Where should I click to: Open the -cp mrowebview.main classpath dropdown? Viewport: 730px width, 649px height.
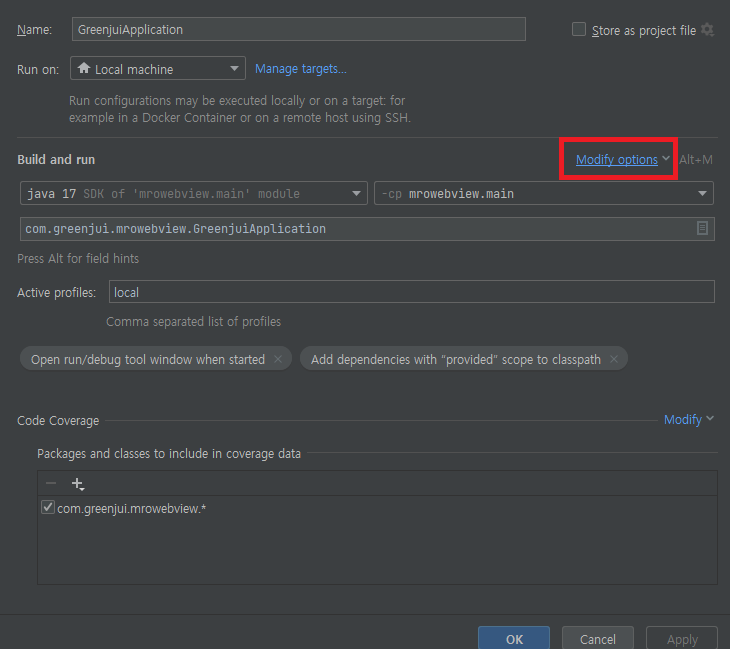543,193
